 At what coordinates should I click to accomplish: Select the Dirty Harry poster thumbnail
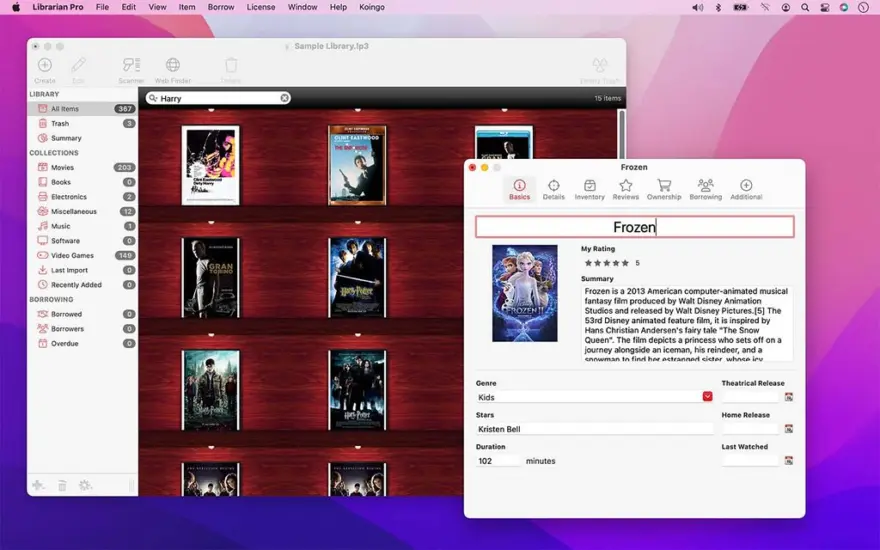tap(210, 166)
